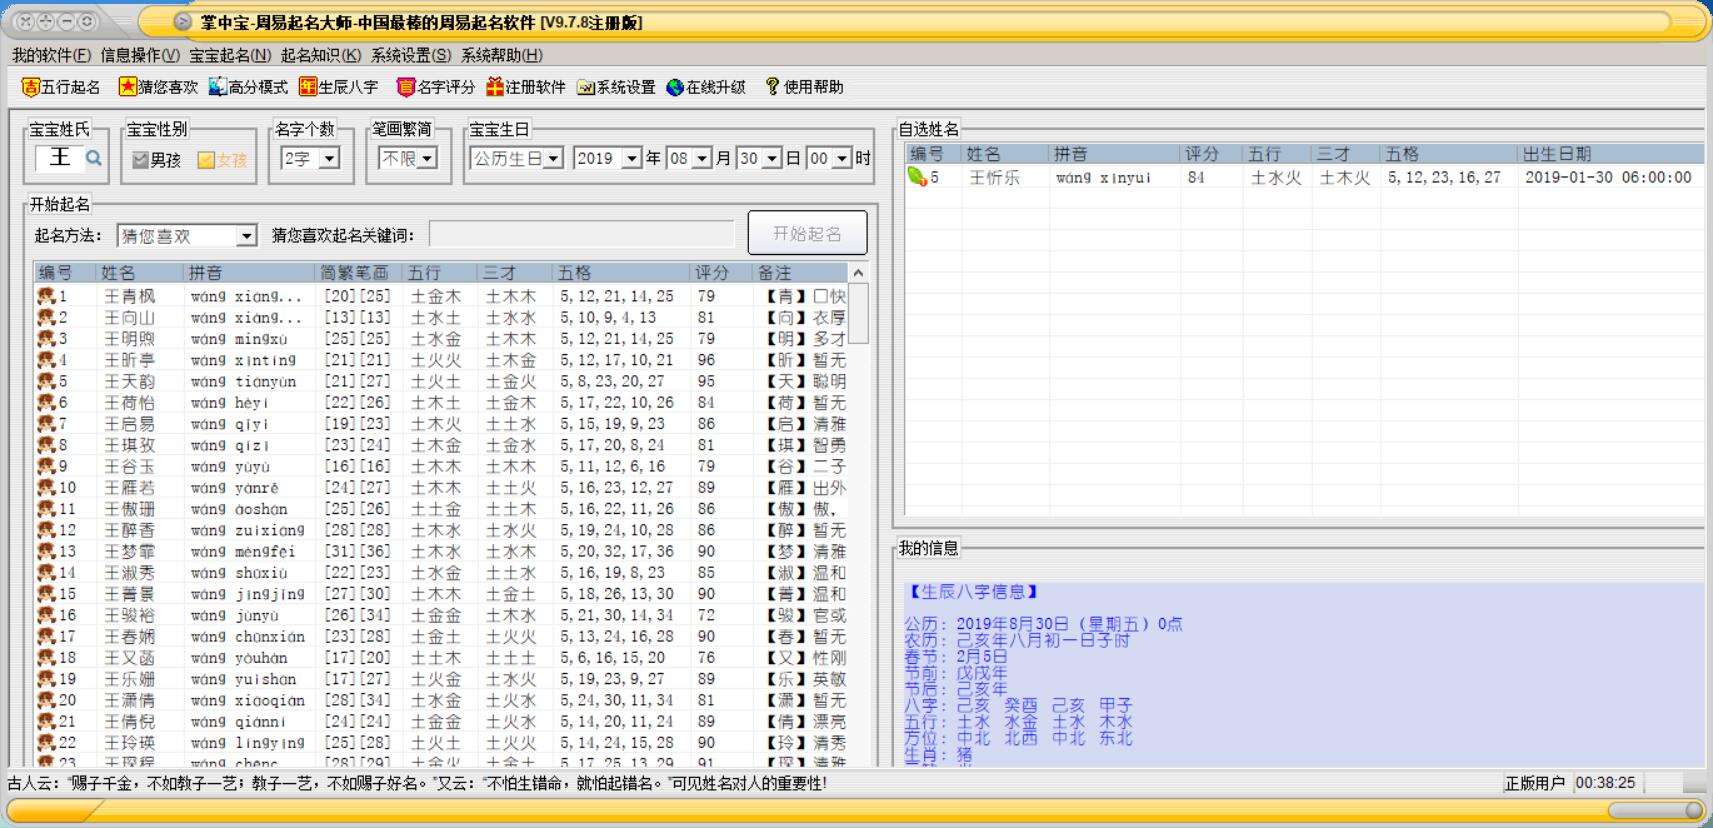Open the 起名知识(K) menu
Screen dimensions: 1713x828
click(321, 55)
